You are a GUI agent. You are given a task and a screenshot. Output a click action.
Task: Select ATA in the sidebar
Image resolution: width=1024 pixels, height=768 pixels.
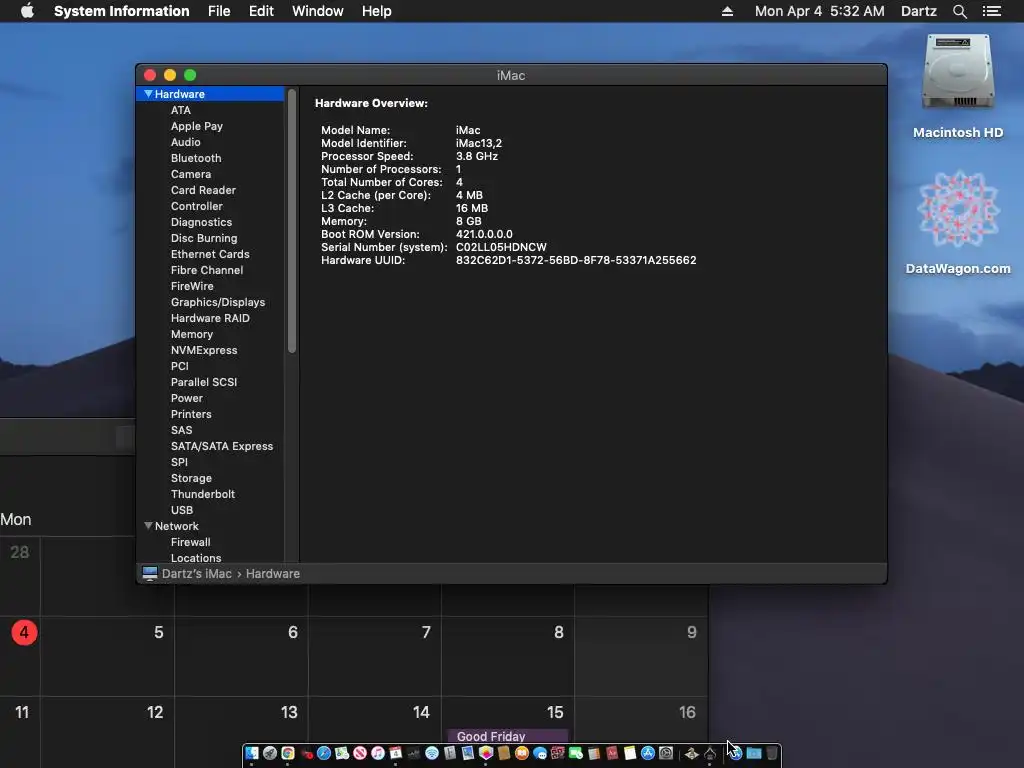coord(181,110)
